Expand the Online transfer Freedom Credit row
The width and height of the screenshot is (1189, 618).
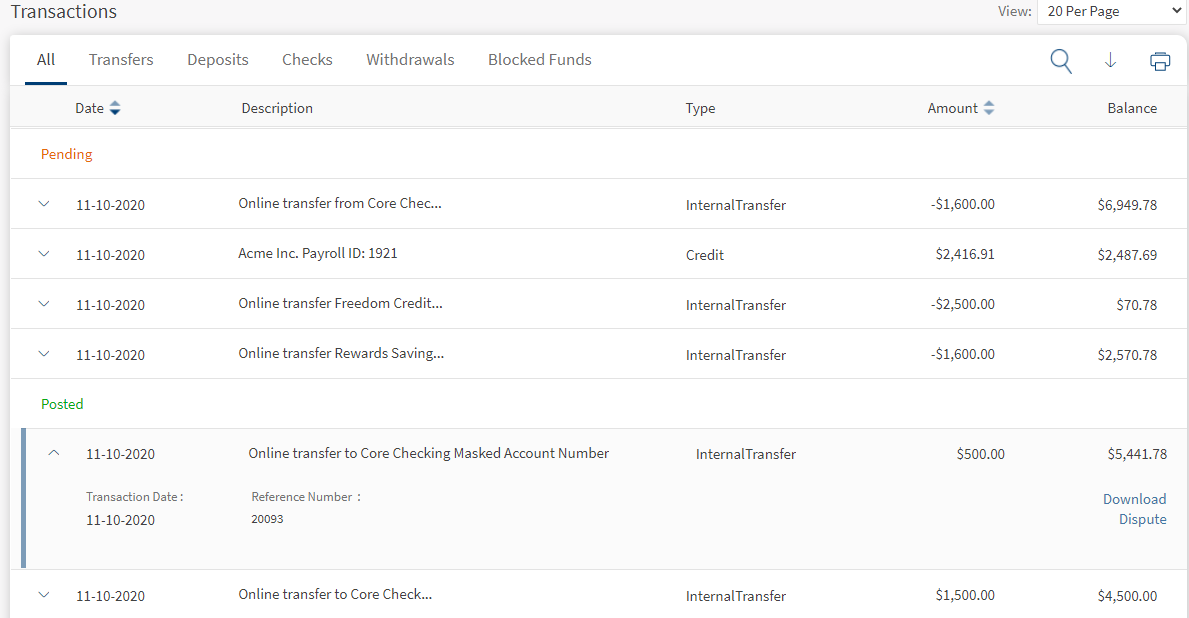click(43, 304)
